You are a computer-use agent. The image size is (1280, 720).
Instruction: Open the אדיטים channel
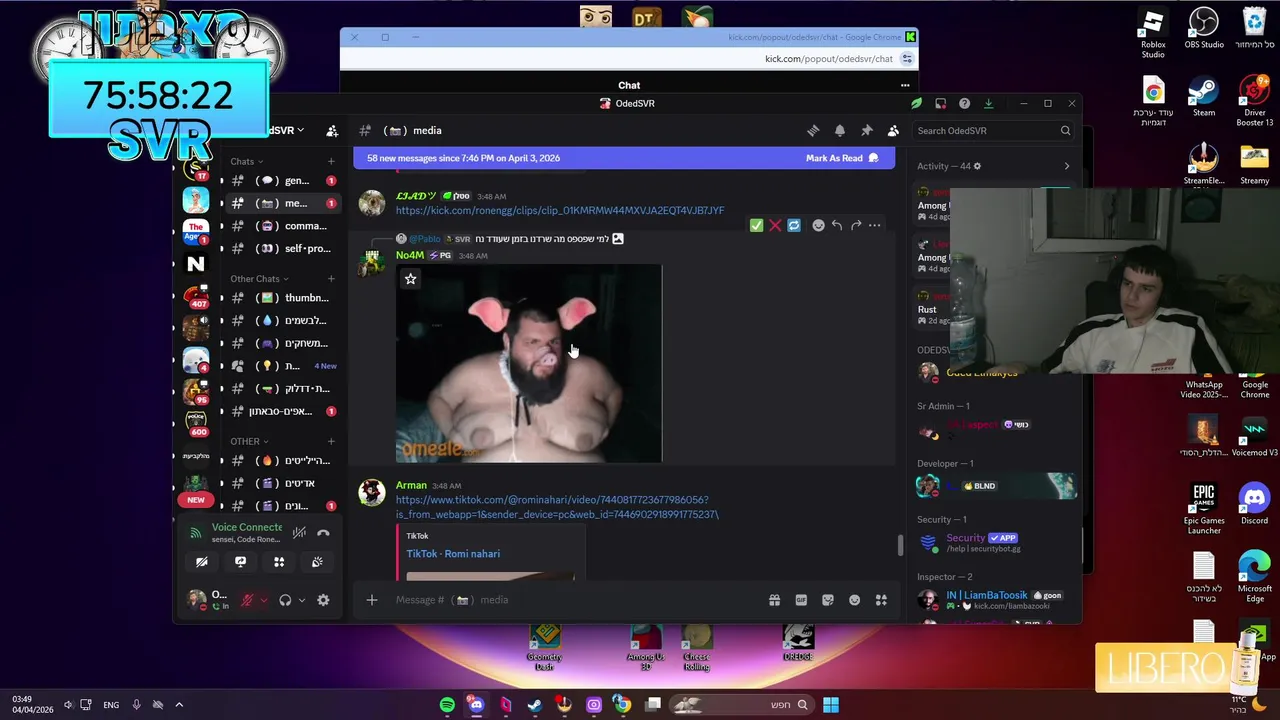(x=283, y=484)
